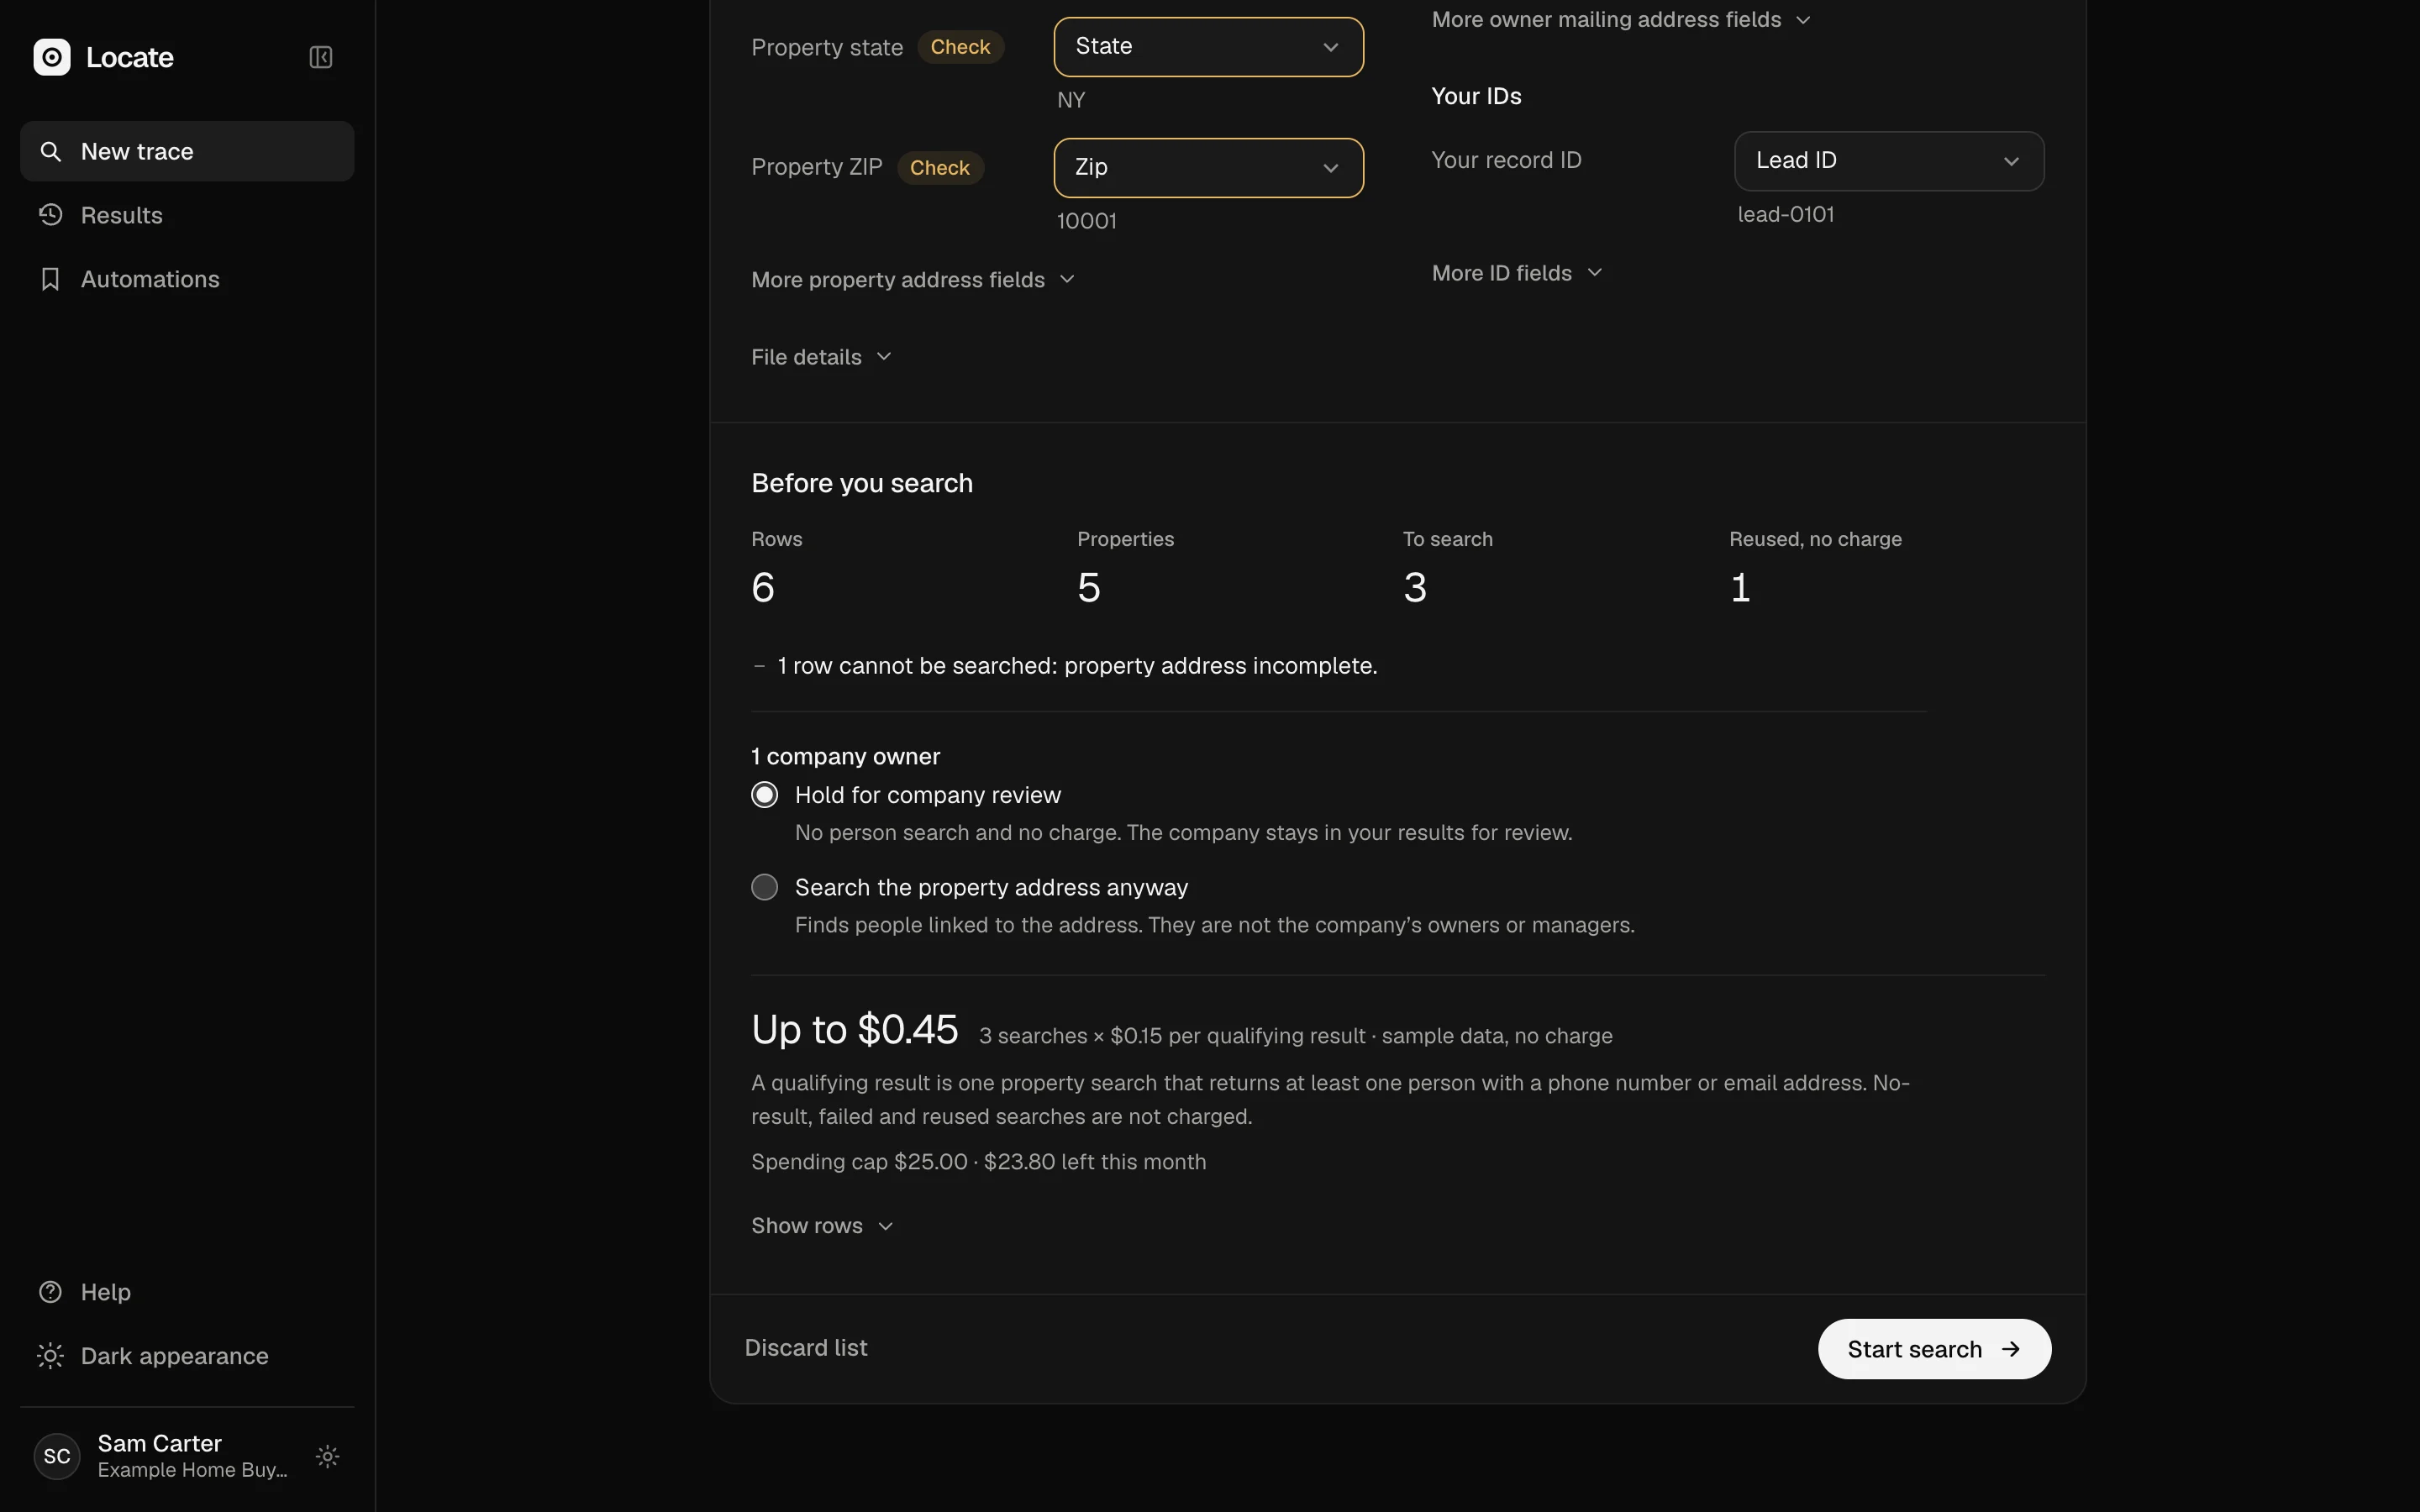
Task: Click the Automations bookmark icon
Action: click(50, 279)
